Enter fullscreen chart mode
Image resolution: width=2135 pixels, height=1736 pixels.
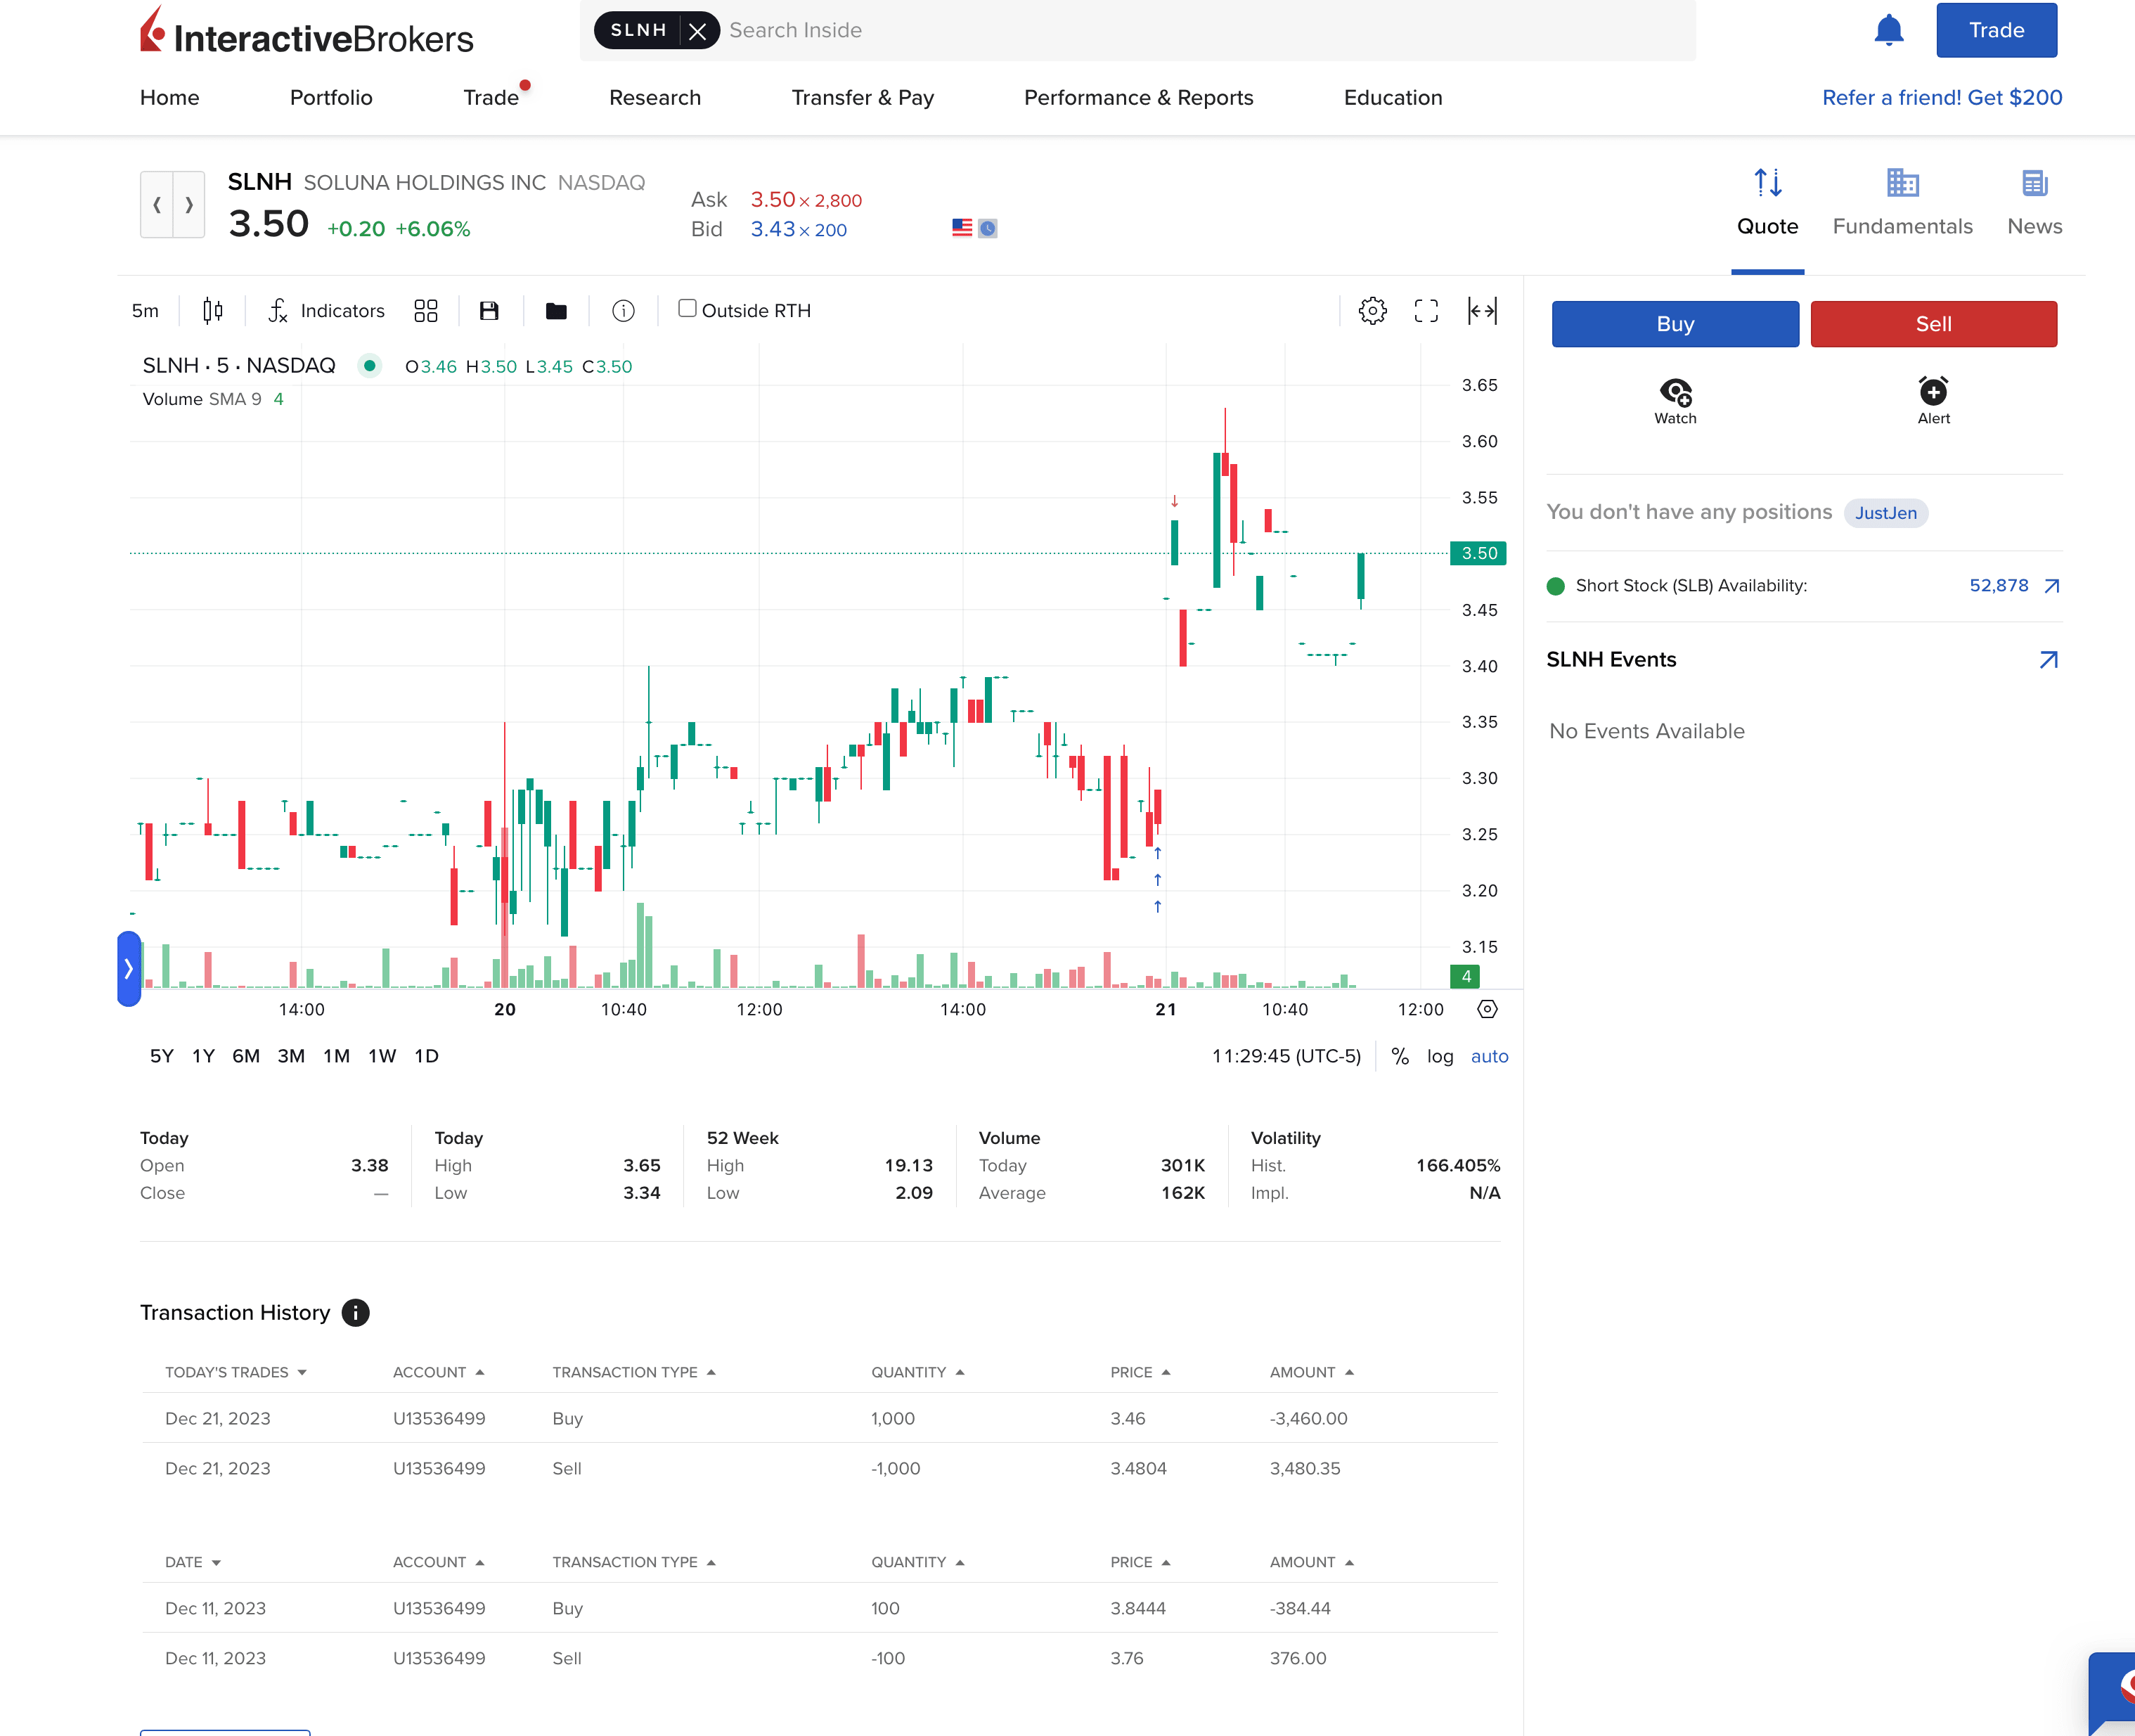coord(1426,311)
